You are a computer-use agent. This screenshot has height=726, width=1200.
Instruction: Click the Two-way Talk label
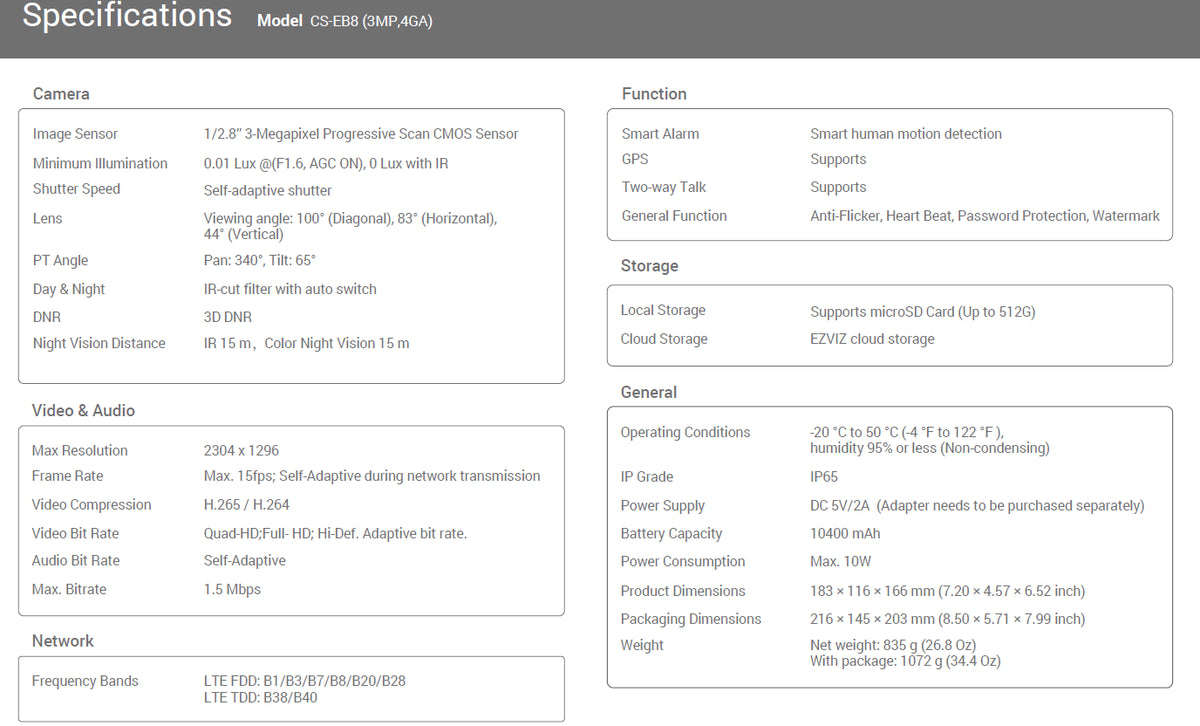664,187
